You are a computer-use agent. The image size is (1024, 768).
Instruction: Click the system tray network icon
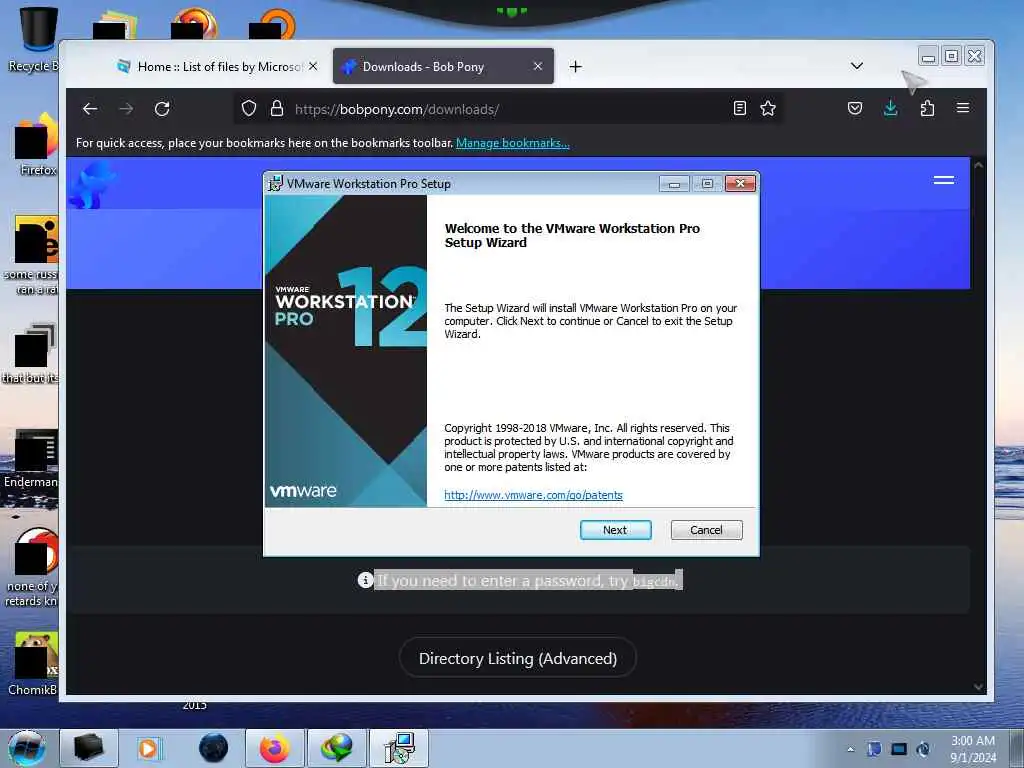coord(899,749)
